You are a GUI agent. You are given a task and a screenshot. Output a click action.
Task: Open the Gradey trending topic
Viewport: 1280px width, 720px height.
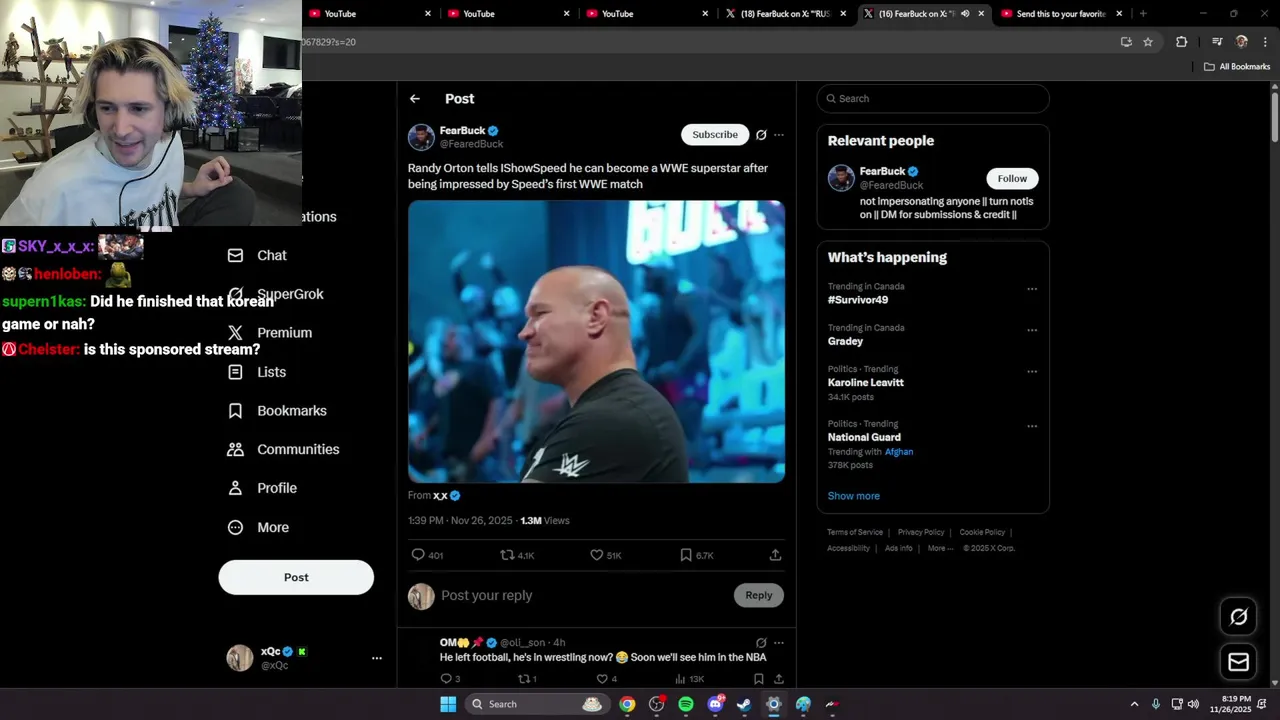845,341
